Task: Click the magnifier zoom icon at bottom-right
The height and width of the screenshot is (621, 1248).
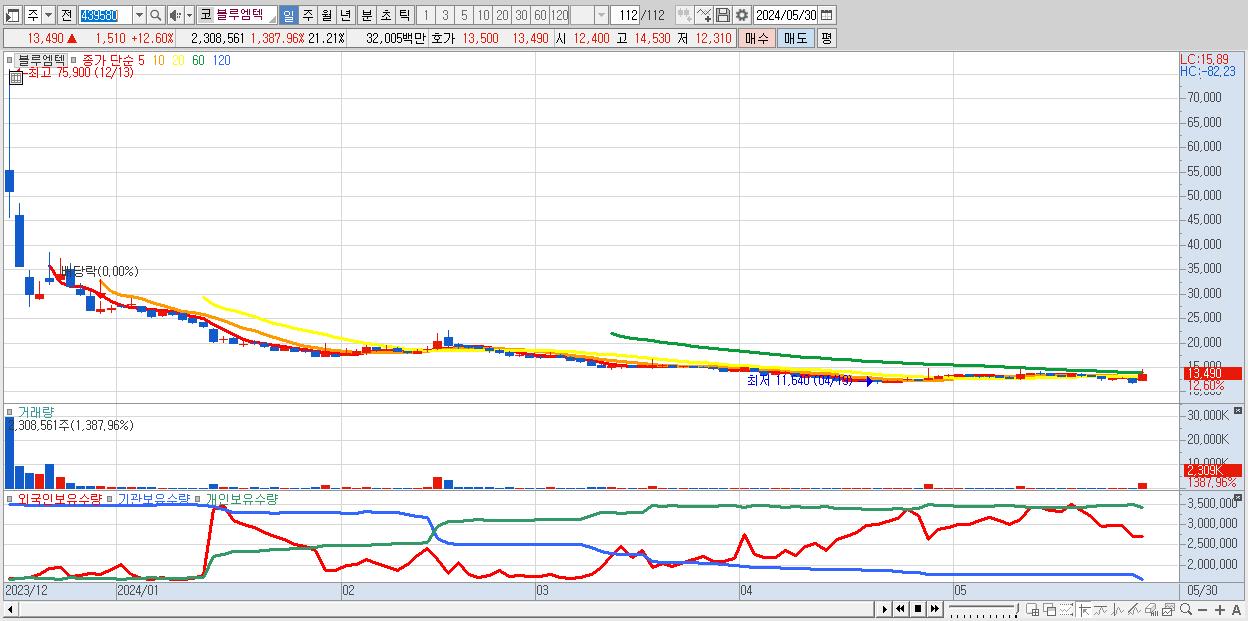Action: coord(1186,609)
